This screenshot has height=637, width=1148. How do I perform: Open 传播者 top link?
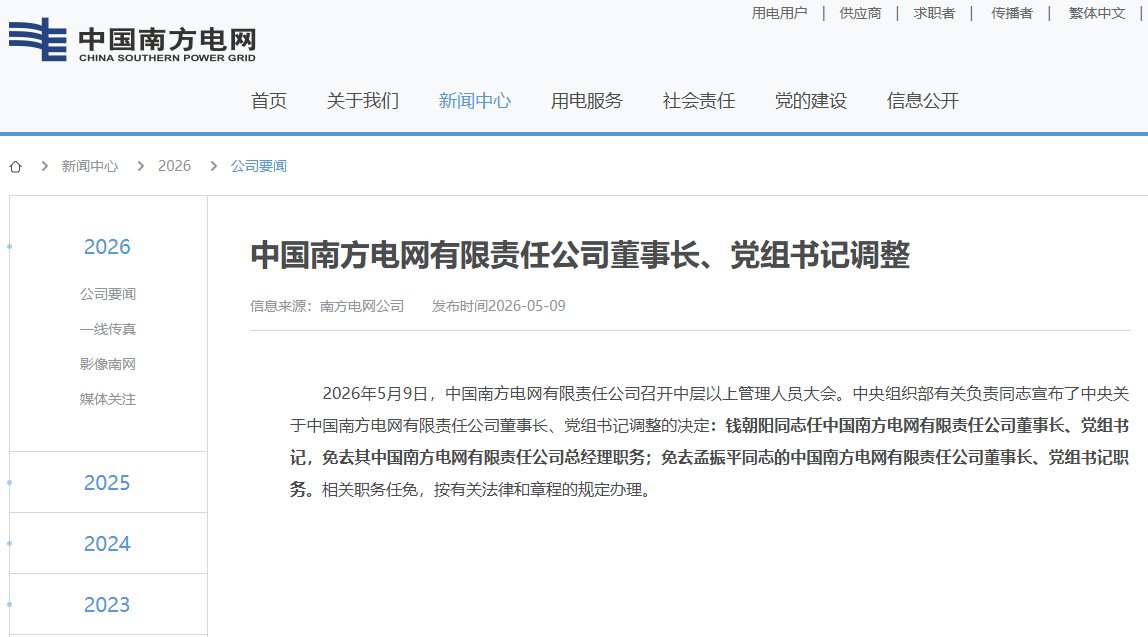tap(1012, 13)
